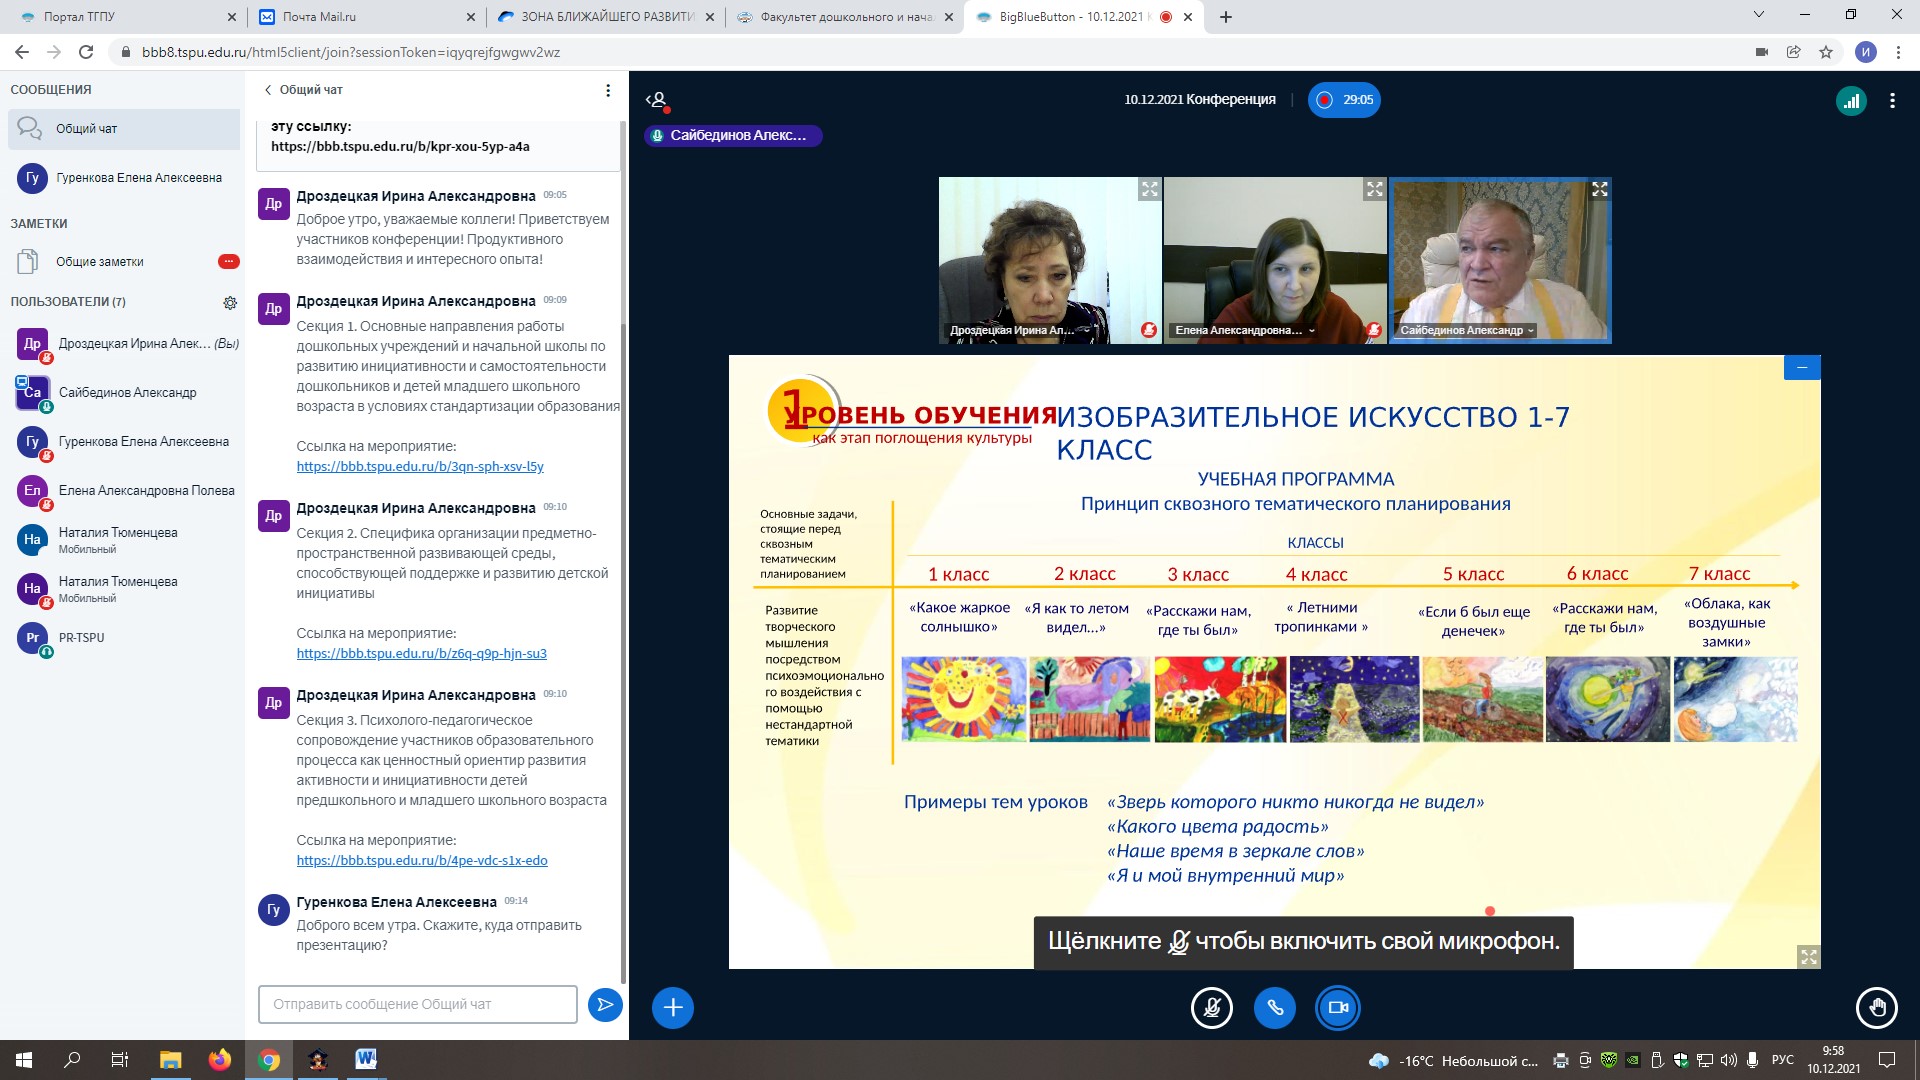Open chat options three-dot menu

click(608, 90)
